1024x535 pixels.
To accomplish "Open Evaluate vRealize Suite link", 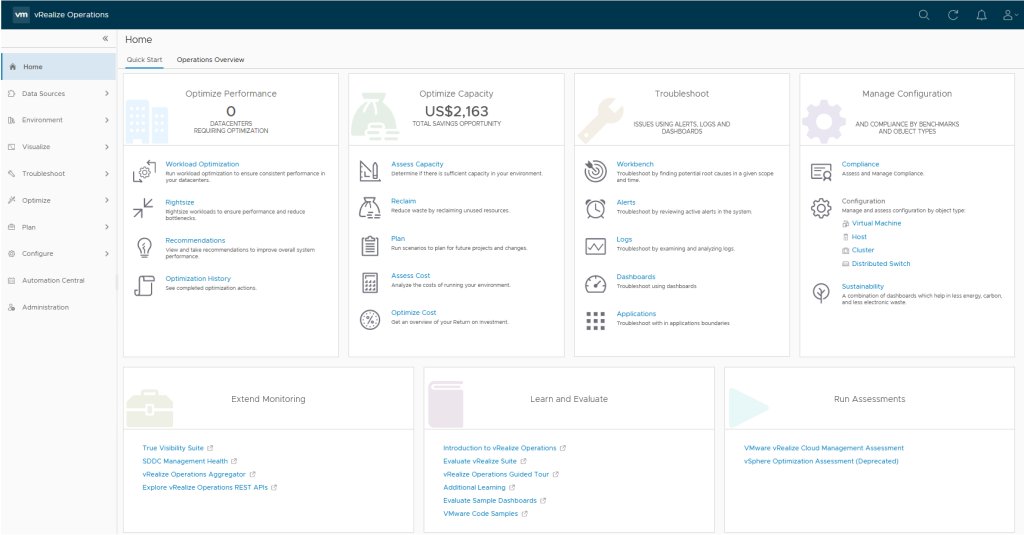I will [x=479, y=461].
